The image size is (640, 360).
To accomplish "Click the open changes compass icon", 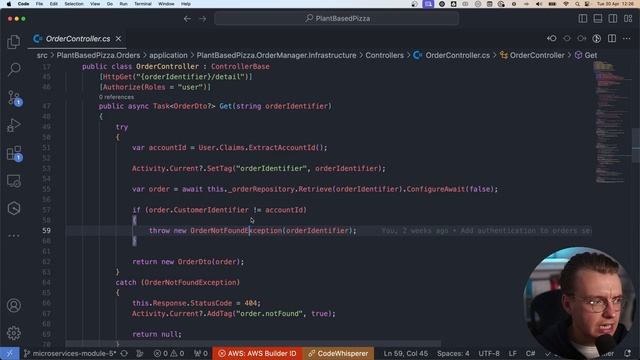I will click(597, 38).
